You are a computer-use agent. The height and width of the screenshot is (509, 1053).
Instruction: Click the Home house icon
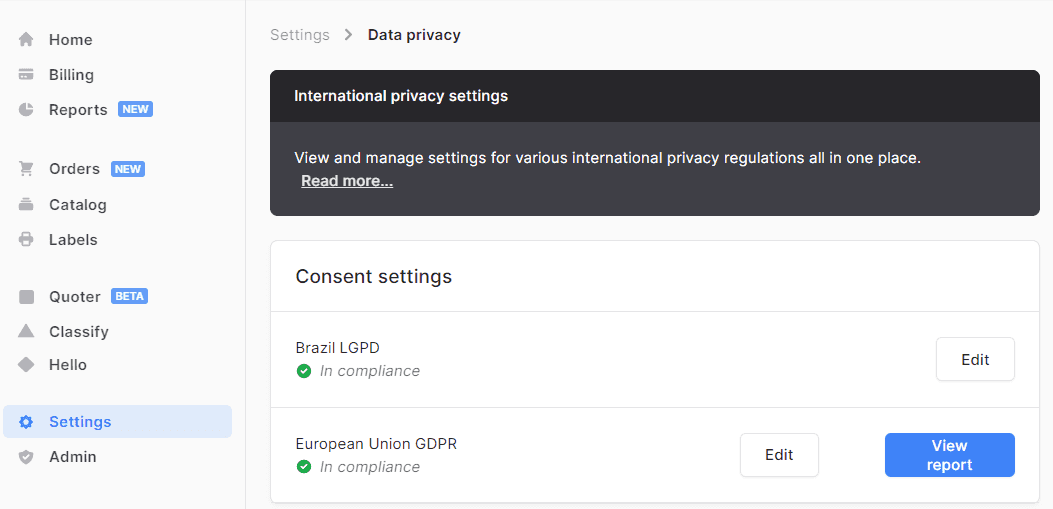coord(26,40)
